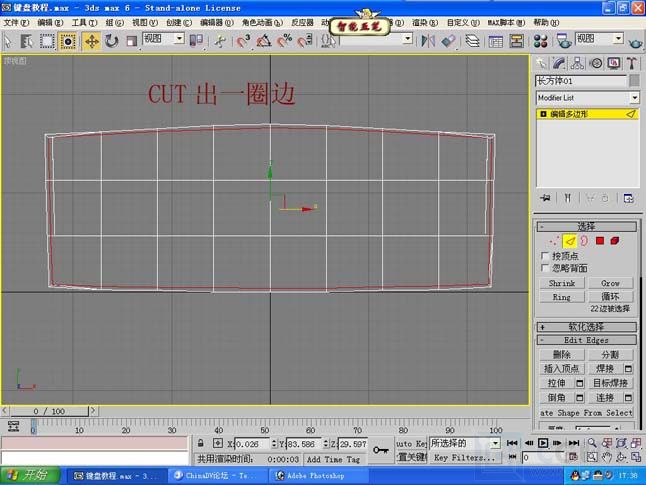Switch to the Create command panel tab
Image resolution: width=646 pixels, height=485 pixels.
coord(541,63)
